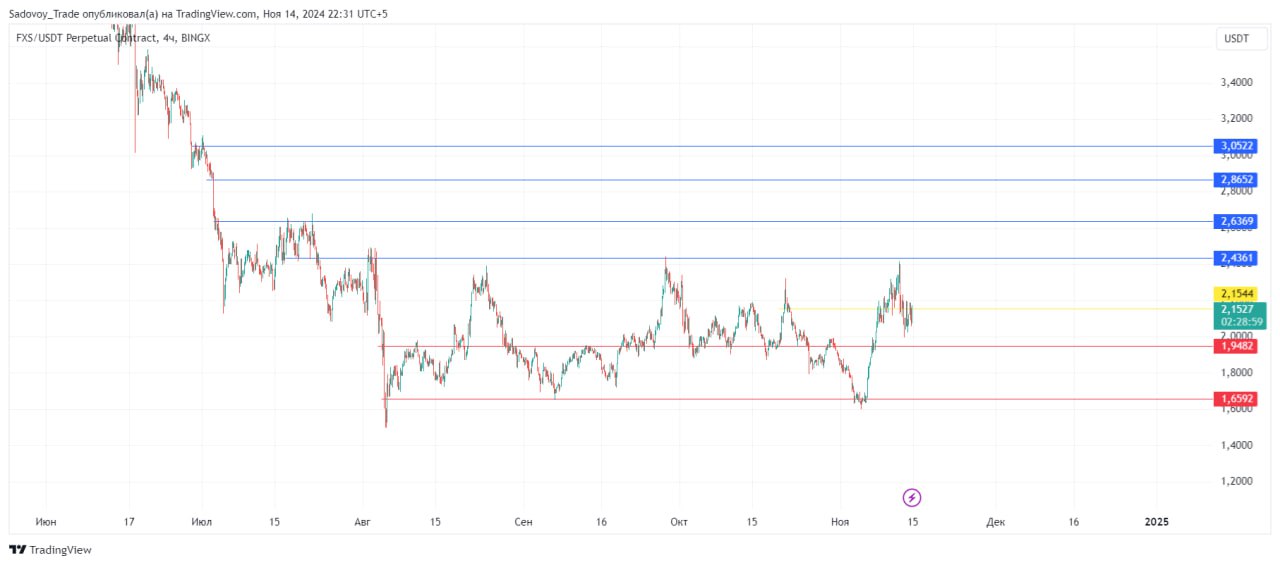
Task: Select the red 1,6592 support label
Action: [x=1237, y=399]
